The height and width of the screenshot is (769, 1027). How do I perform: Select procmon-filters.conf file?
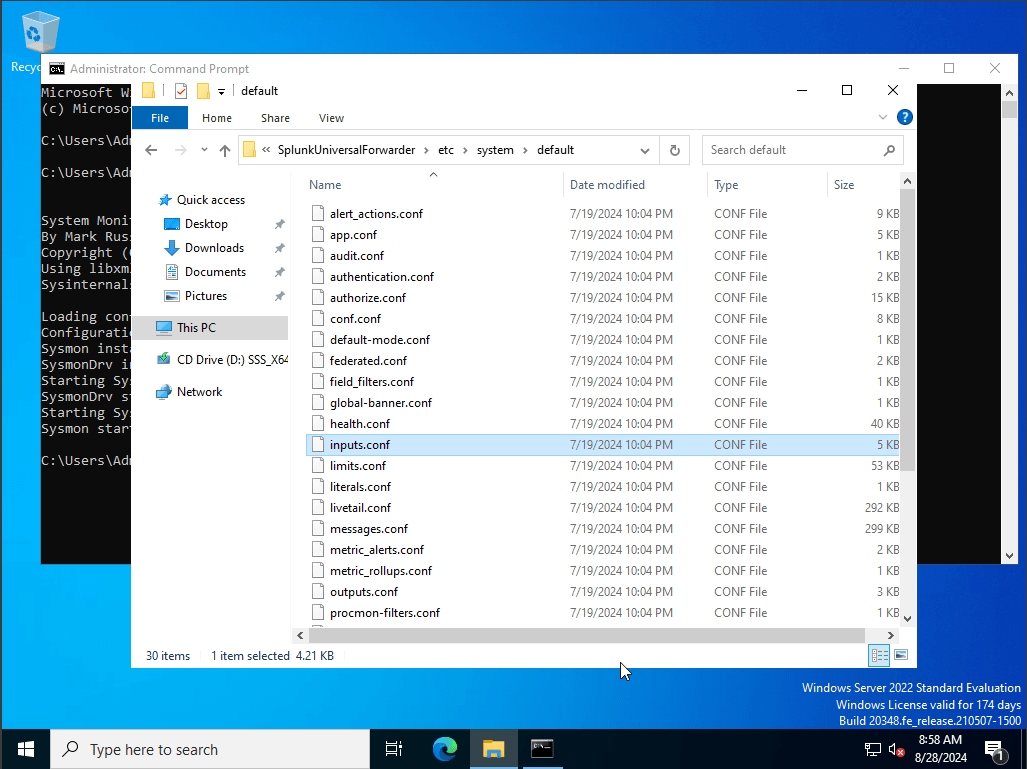click(384, 612)
